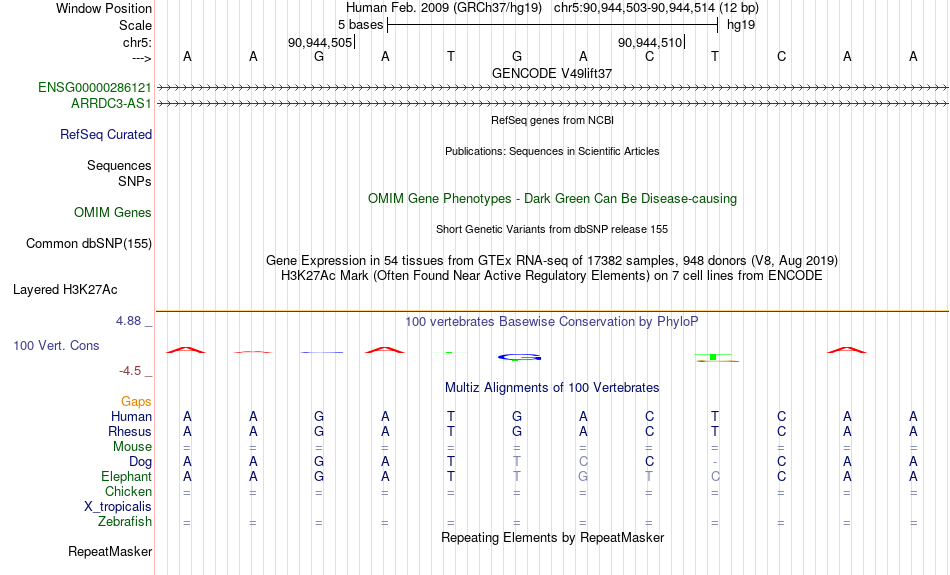Click the 100 Vert. Cons track label

pos(56,345)
